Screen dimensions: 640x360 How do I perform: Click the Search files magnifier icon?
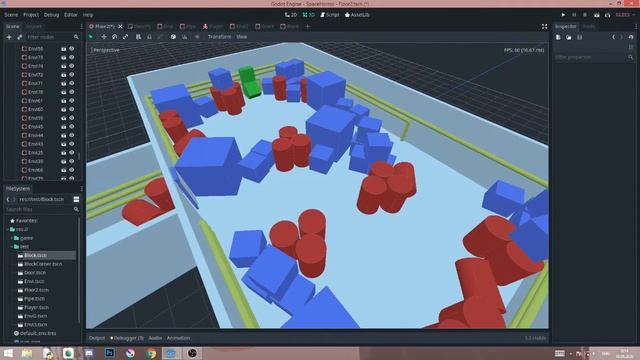76,209
